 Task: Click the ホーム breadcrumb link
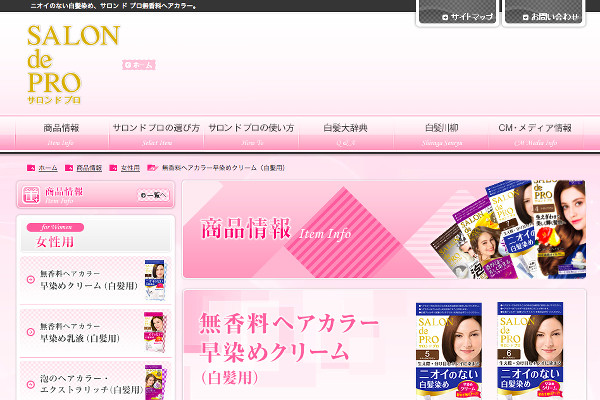48,168
